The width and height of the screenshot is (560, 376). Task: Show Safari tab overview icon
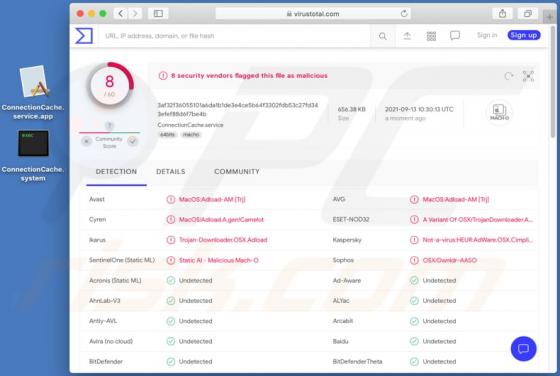coord(528,14)
